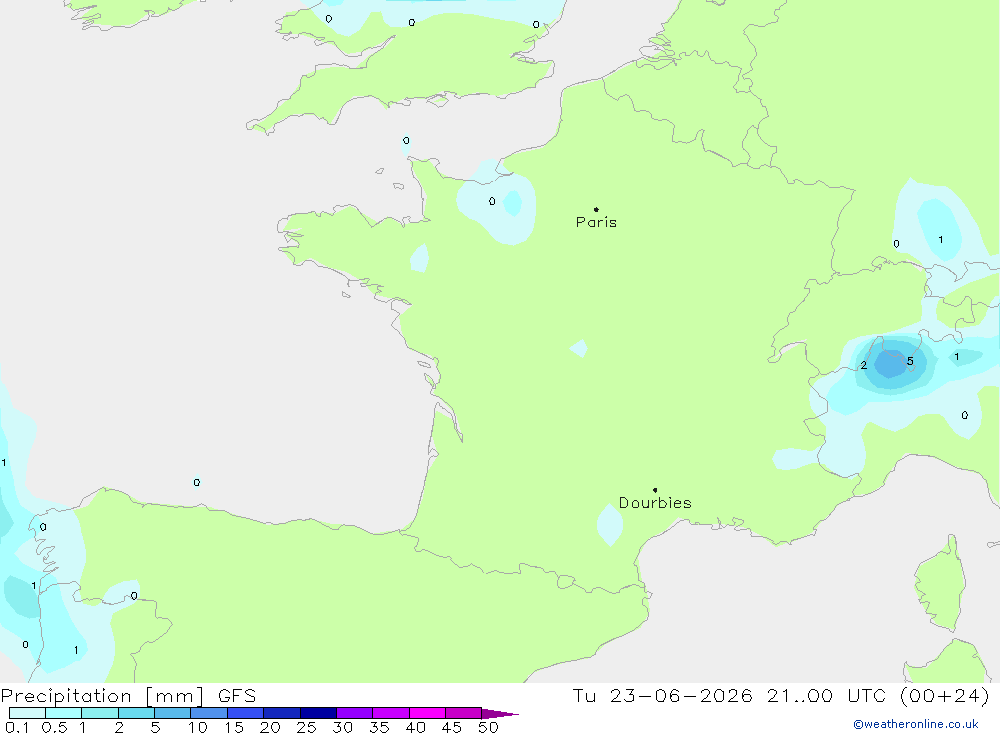Click the '2' contour label beside the blue core

(864, 366)
